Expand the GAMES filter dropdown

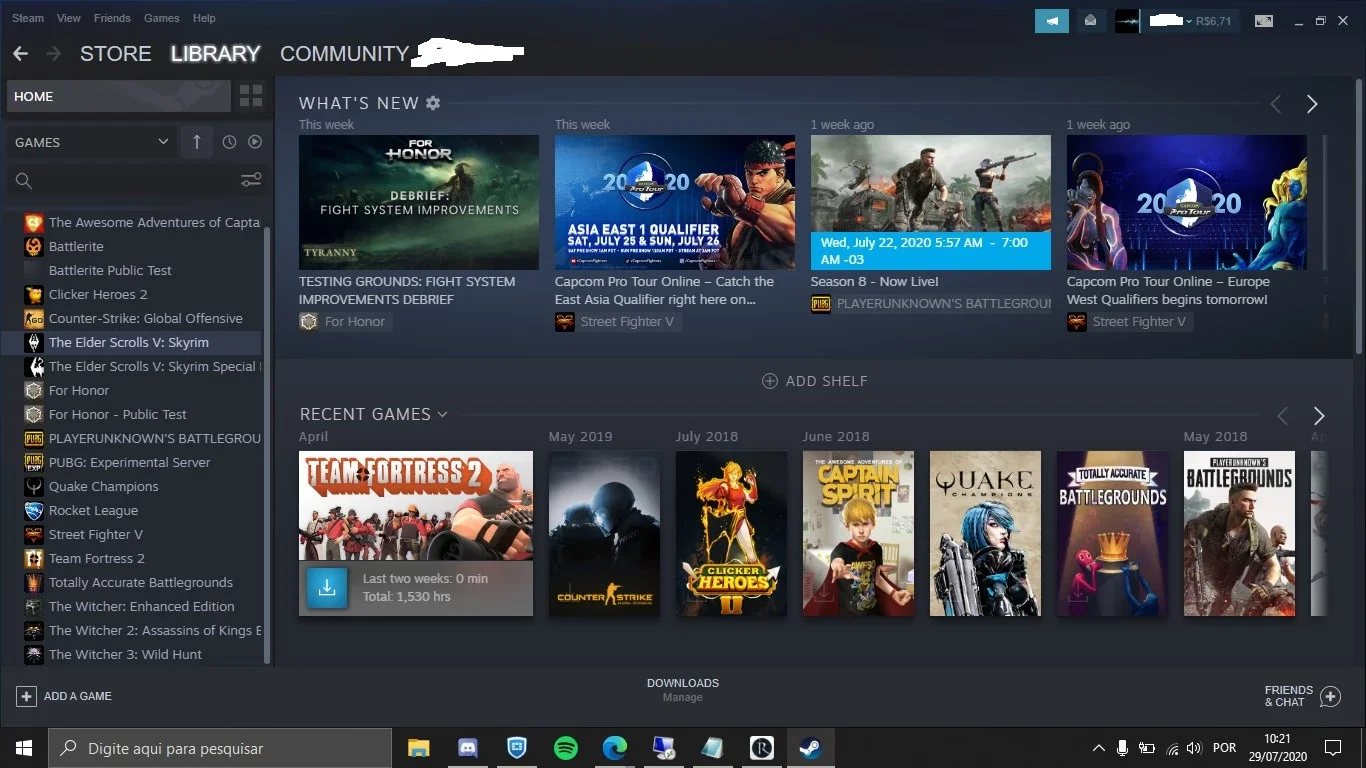pos(92,142)
